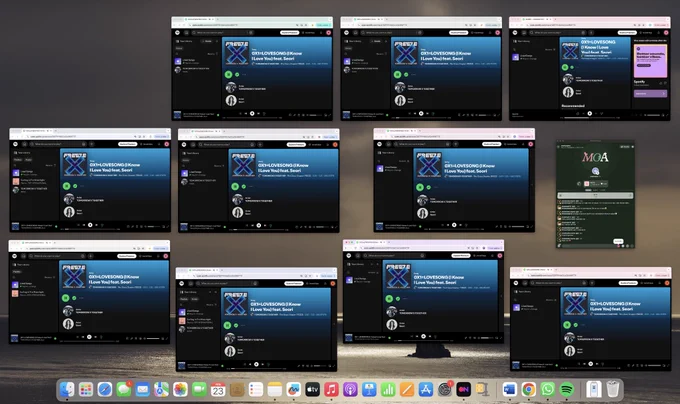Launch Keynote from the dock
The width and height of the screenshot is (680, 404).
click(x=369, y=389)
